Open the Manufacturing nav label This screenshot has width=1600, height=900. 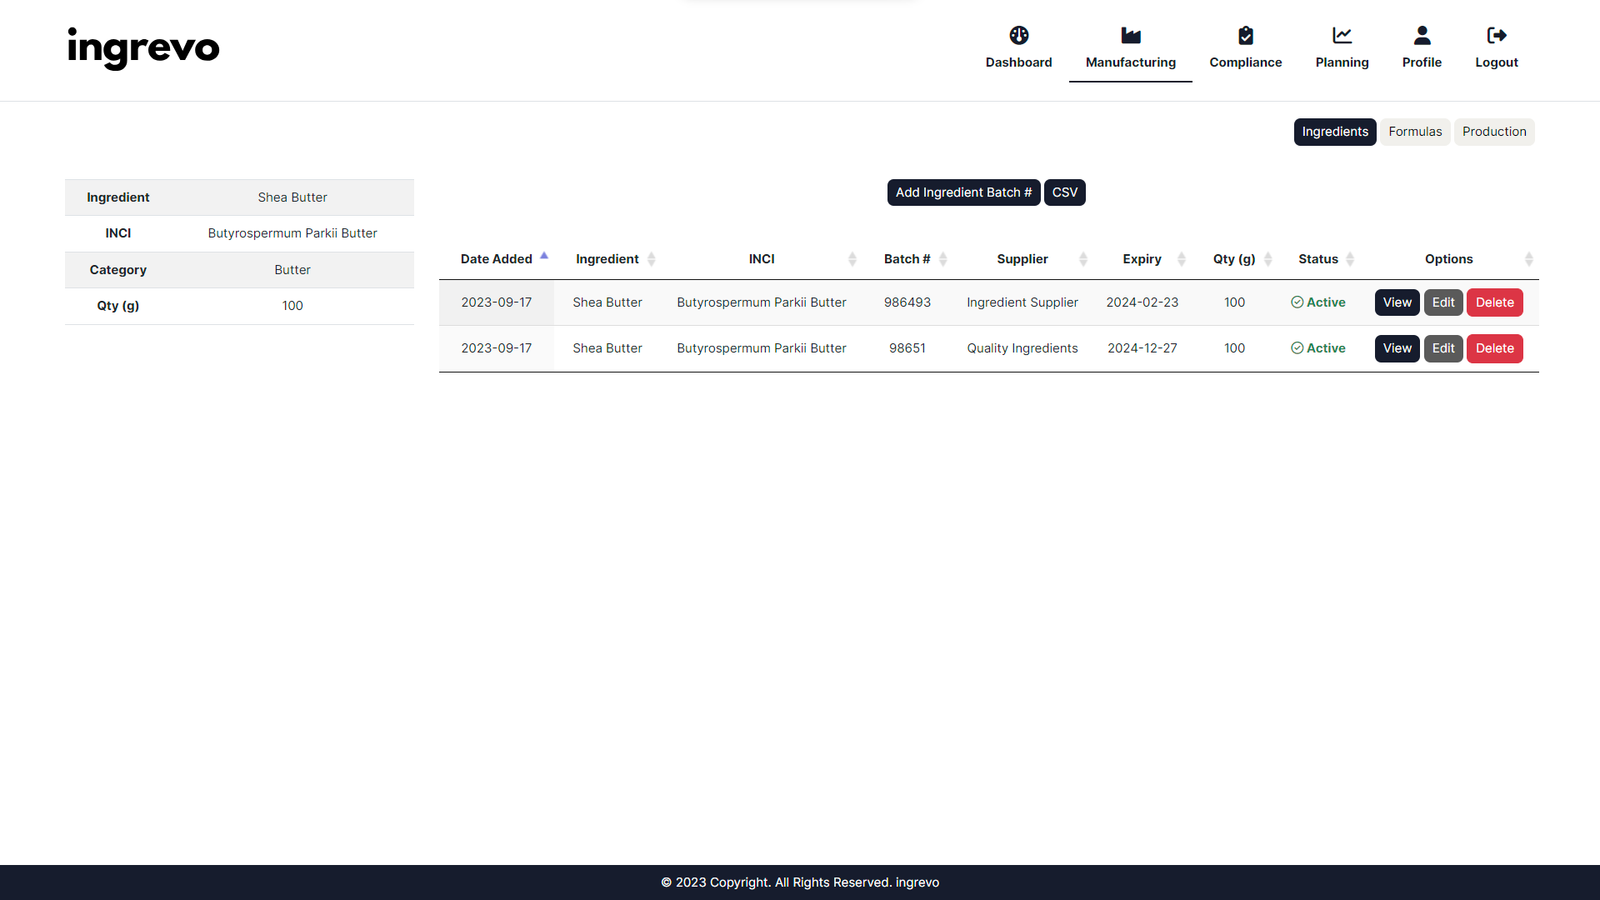(1131, 62)
